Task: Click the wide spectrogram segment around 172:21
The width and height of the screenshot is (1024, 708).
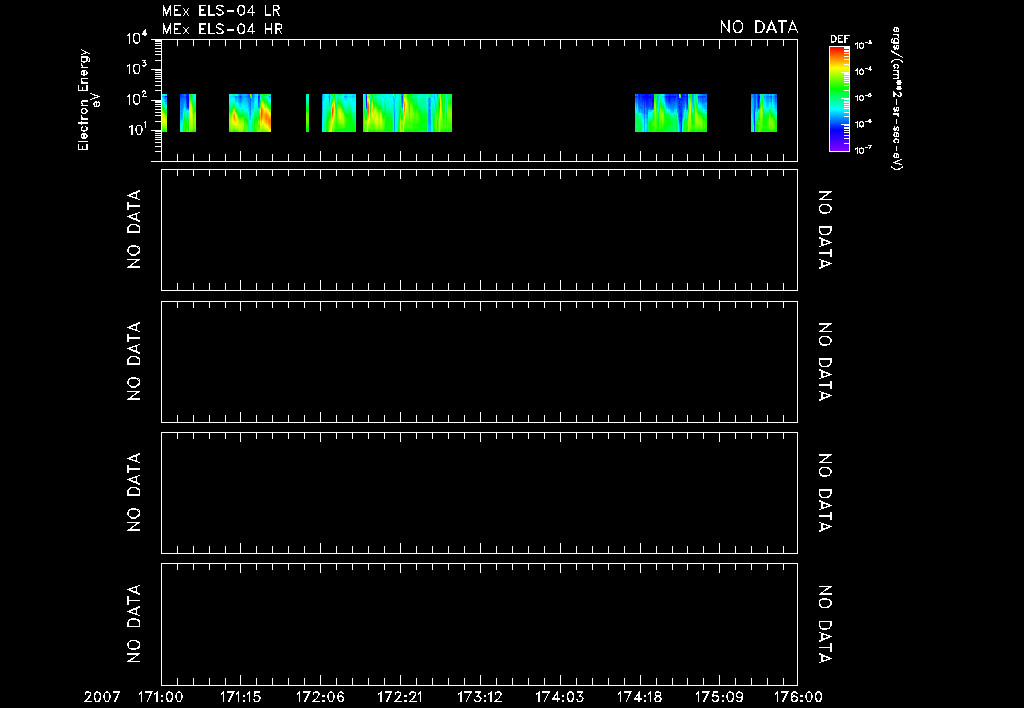Action: tap(408, 113)
